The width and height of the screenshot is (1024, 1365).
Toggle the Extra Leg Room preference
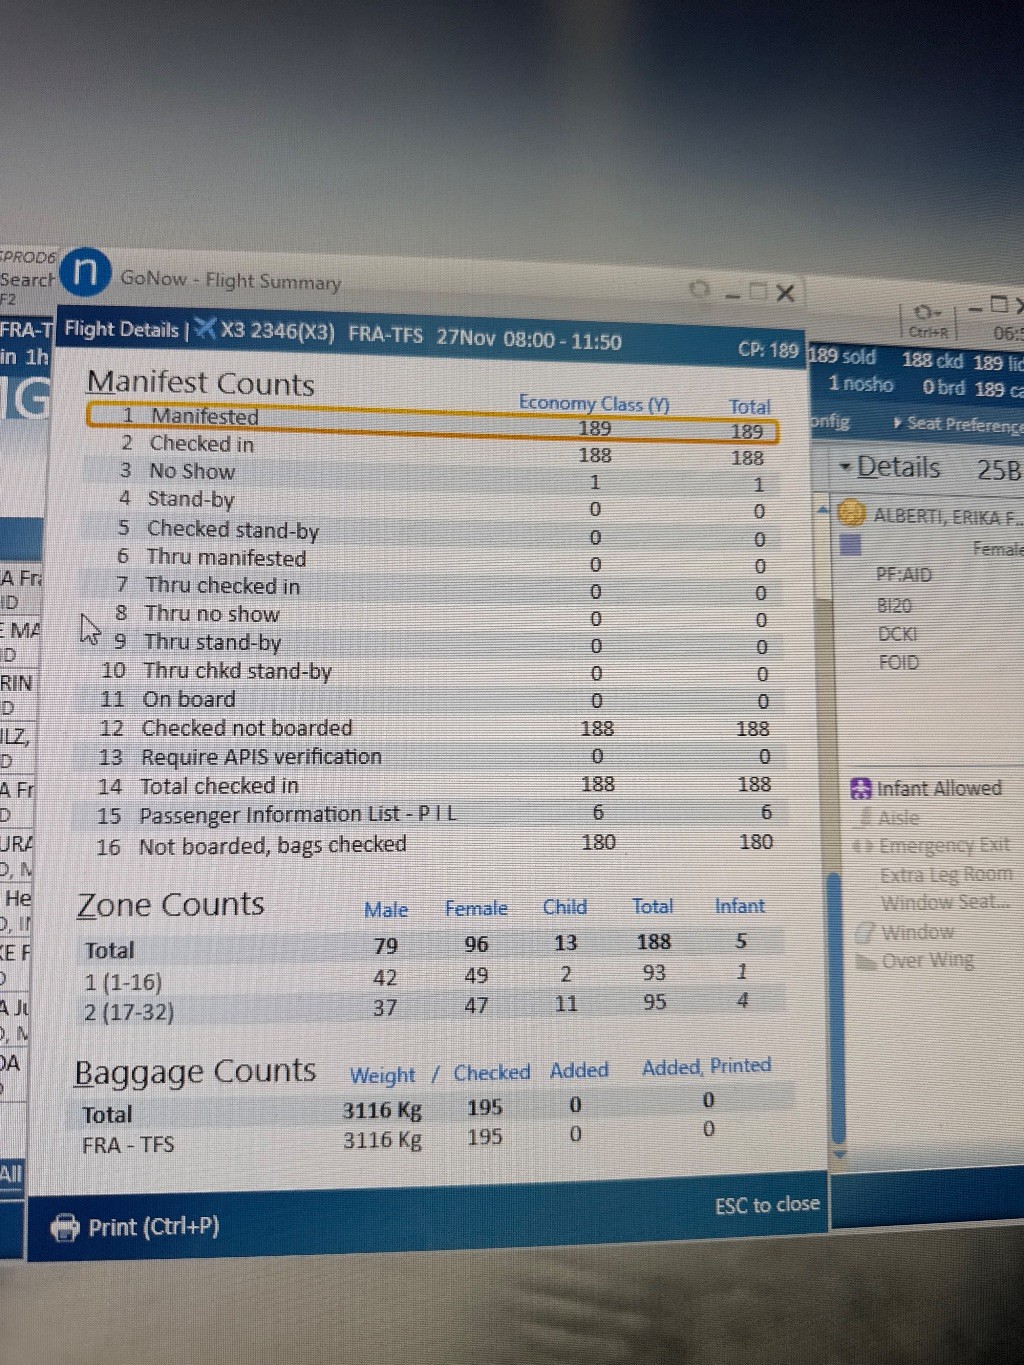[x=945, y=876]
